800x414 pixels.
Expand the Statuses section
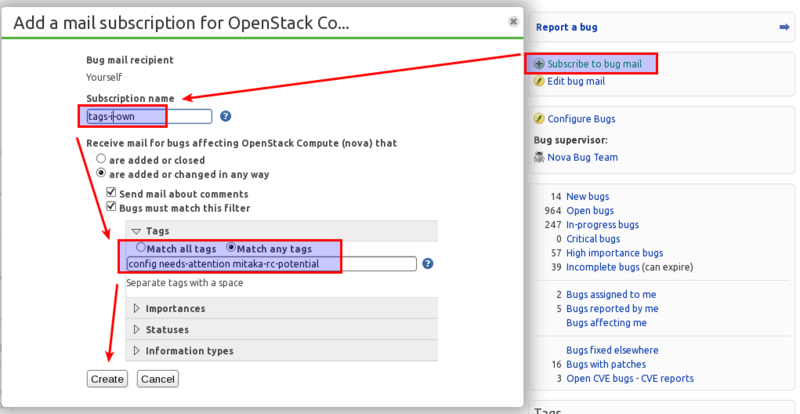point(137,329)
